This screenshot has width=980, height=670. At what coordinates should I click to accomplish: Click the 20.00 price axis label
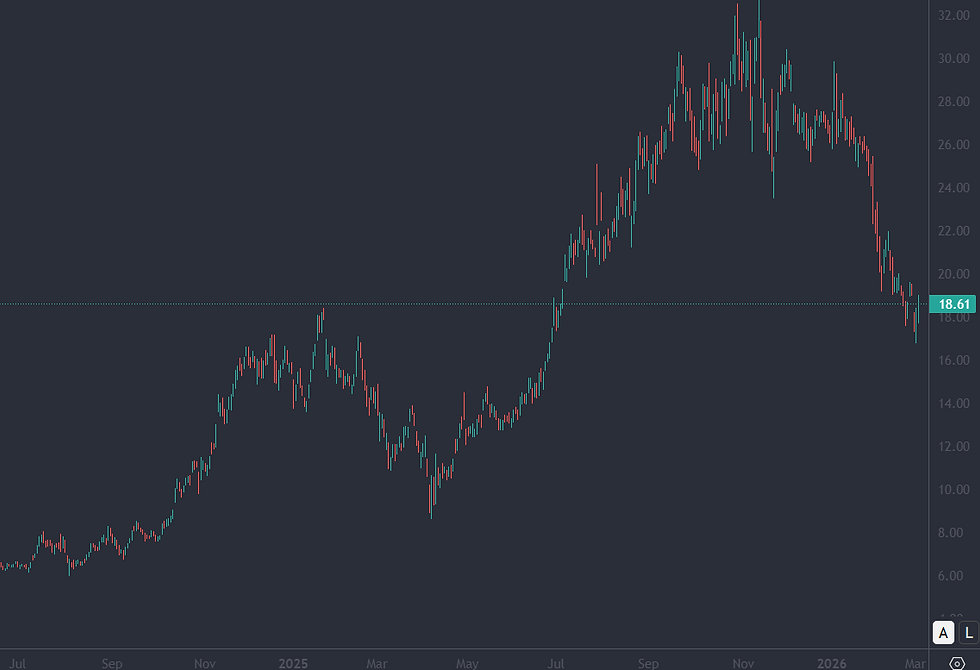[x=954, y=274]
